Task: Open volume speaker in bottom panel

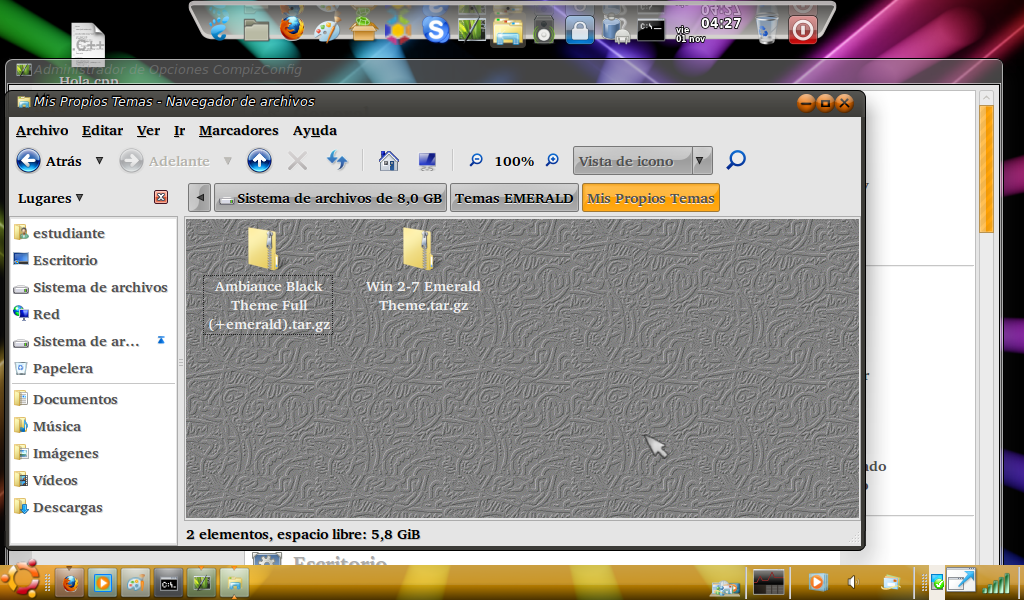Action: [852, 582]
